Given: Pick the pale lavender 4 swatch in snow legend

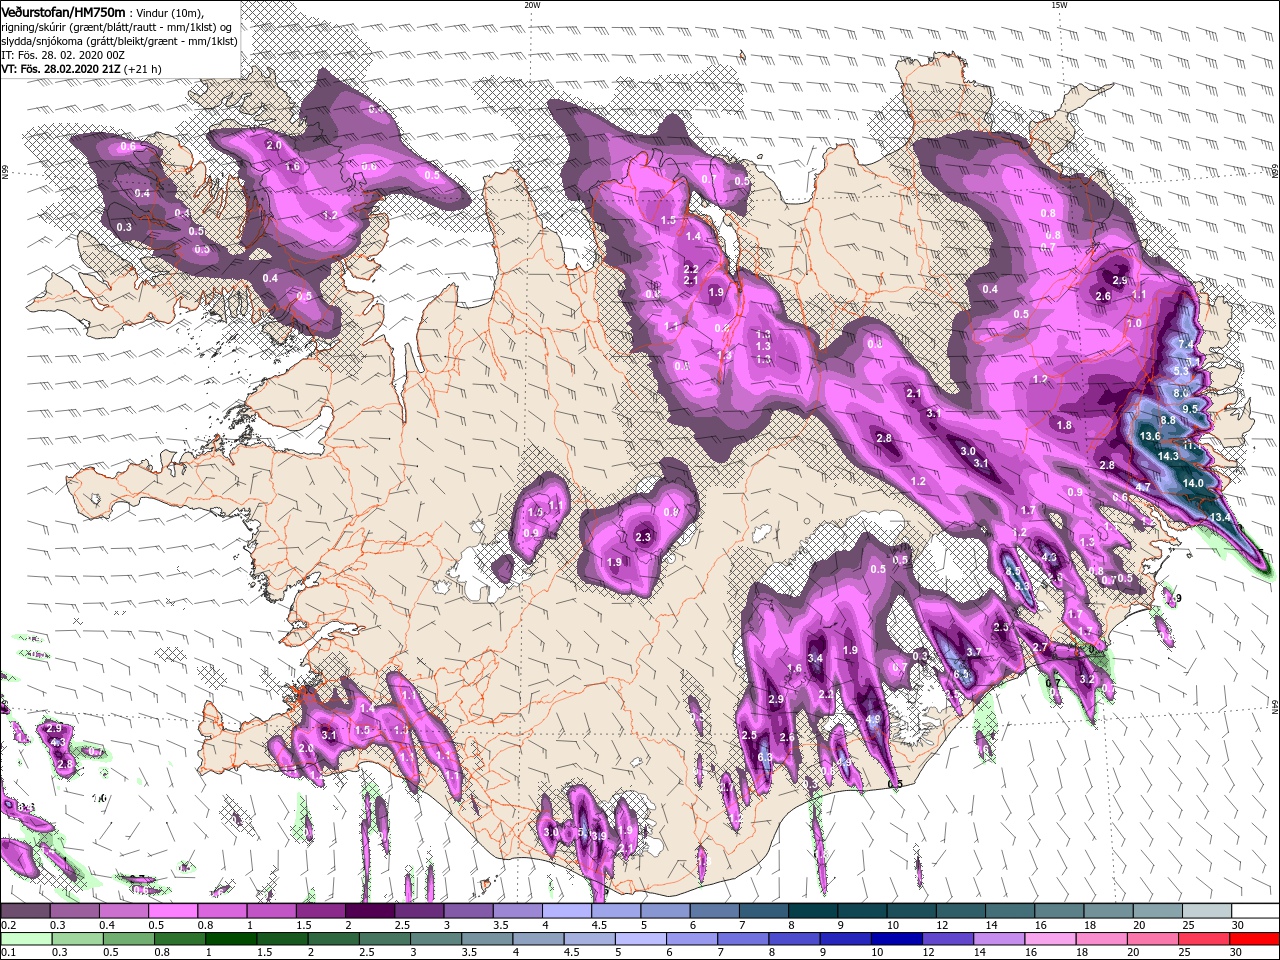Looking at the screenshot, I should click(x=566, y=911).
